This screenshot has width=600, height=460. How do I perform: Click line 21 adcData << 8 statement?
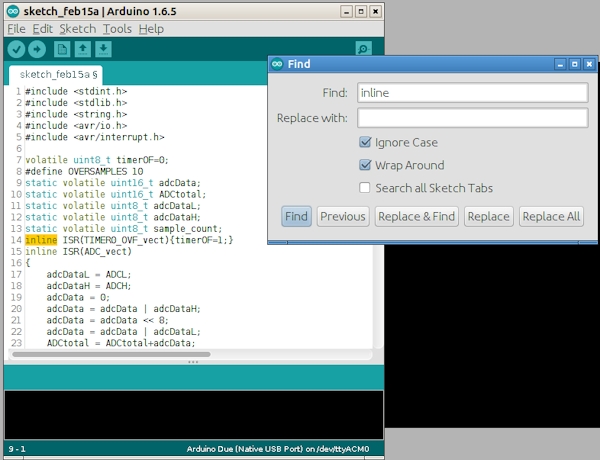(x=108, y=320)
